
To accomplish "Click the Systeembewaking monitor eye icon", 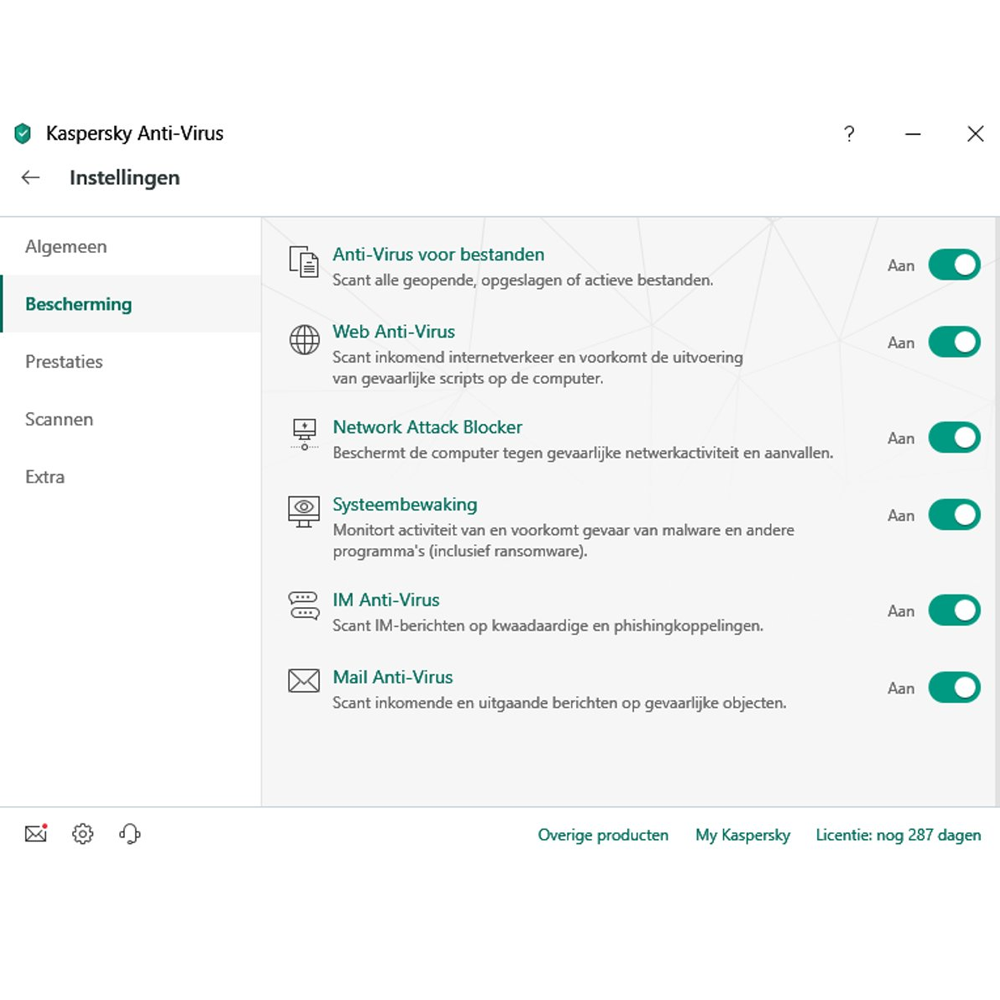I will 304,511.
